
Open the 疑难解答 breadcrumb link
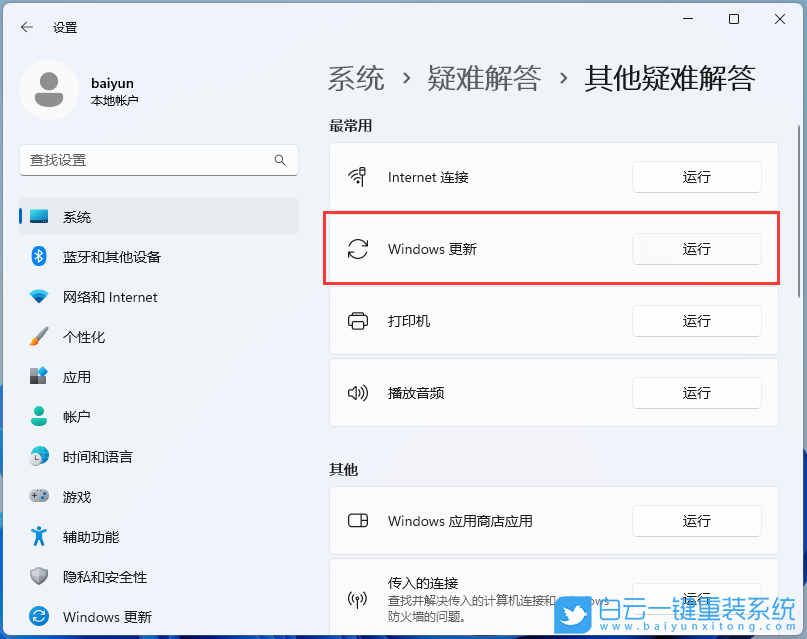(485, 77)
